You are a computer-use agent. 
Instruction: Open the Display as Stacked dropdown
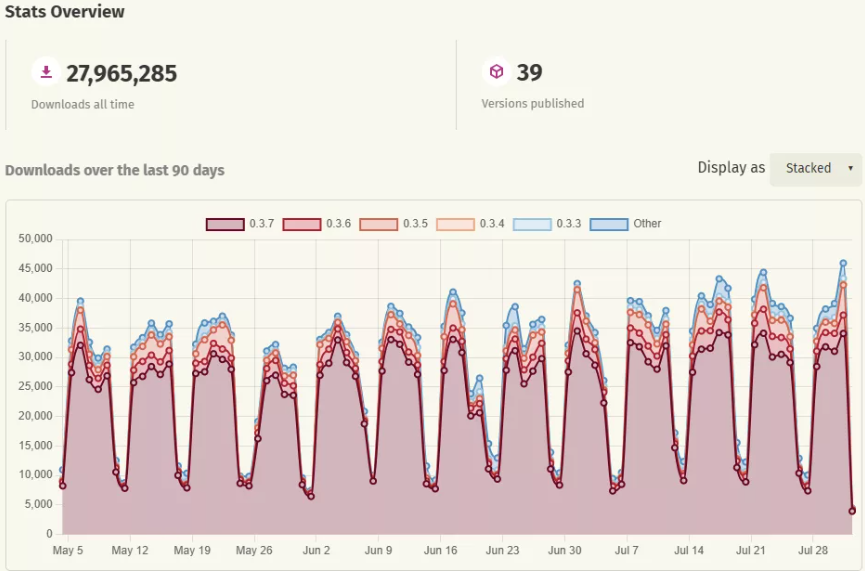pyautogui.click(x=815, y=168)
